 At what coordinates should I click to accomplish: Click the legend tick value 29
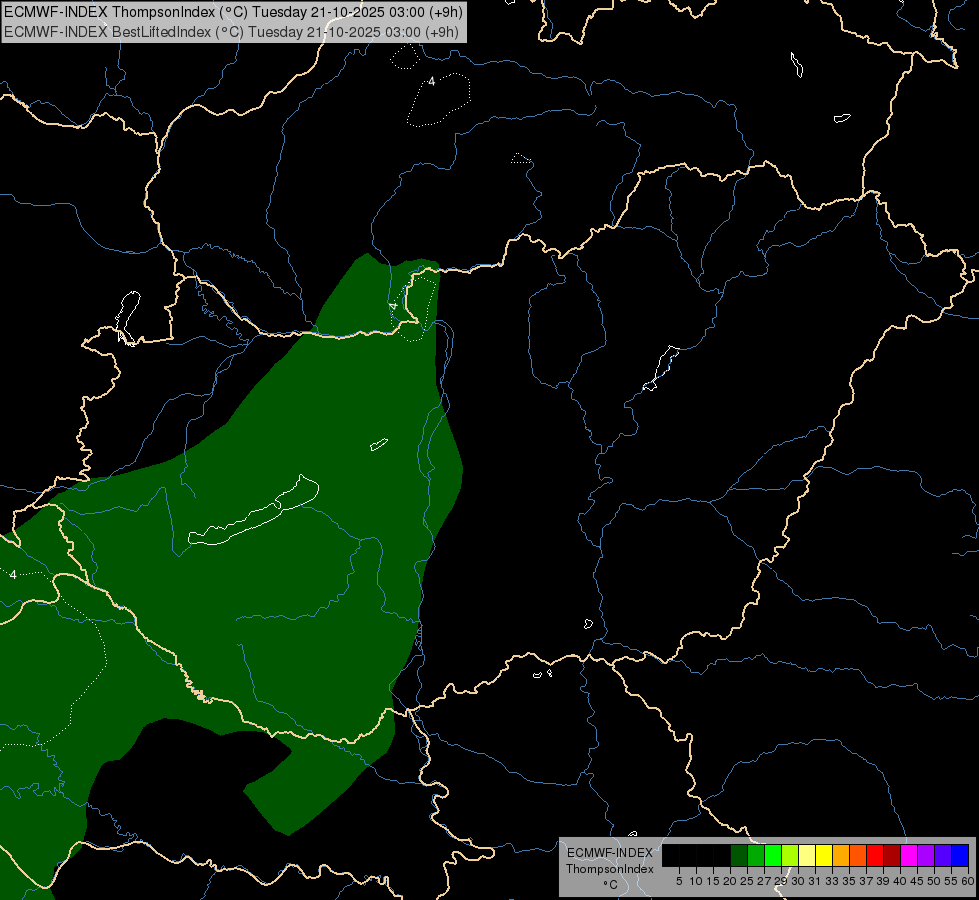[x=781, y=881]
